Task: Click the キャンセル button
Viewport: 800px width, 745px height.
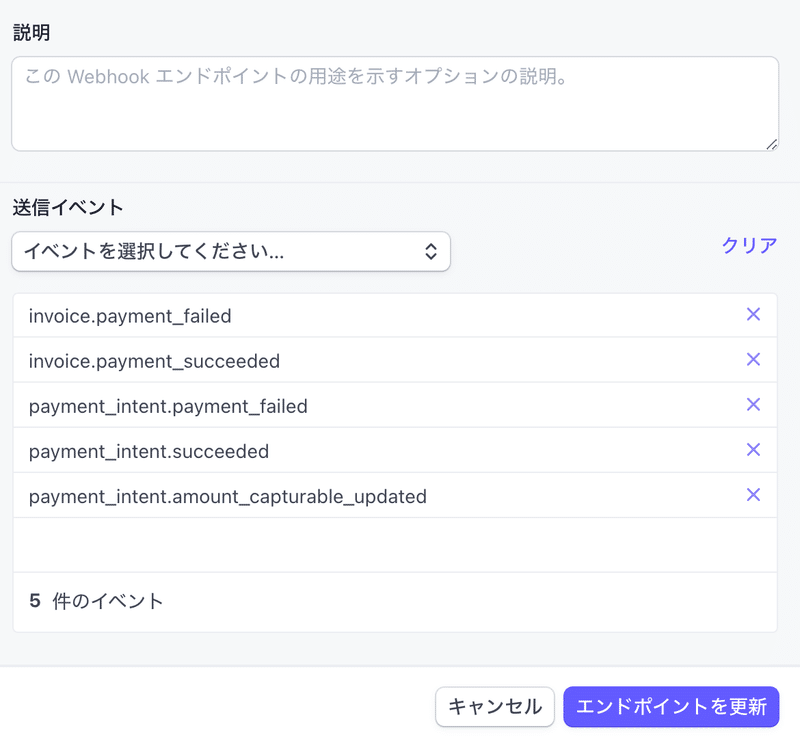Action: click(494, 707)
